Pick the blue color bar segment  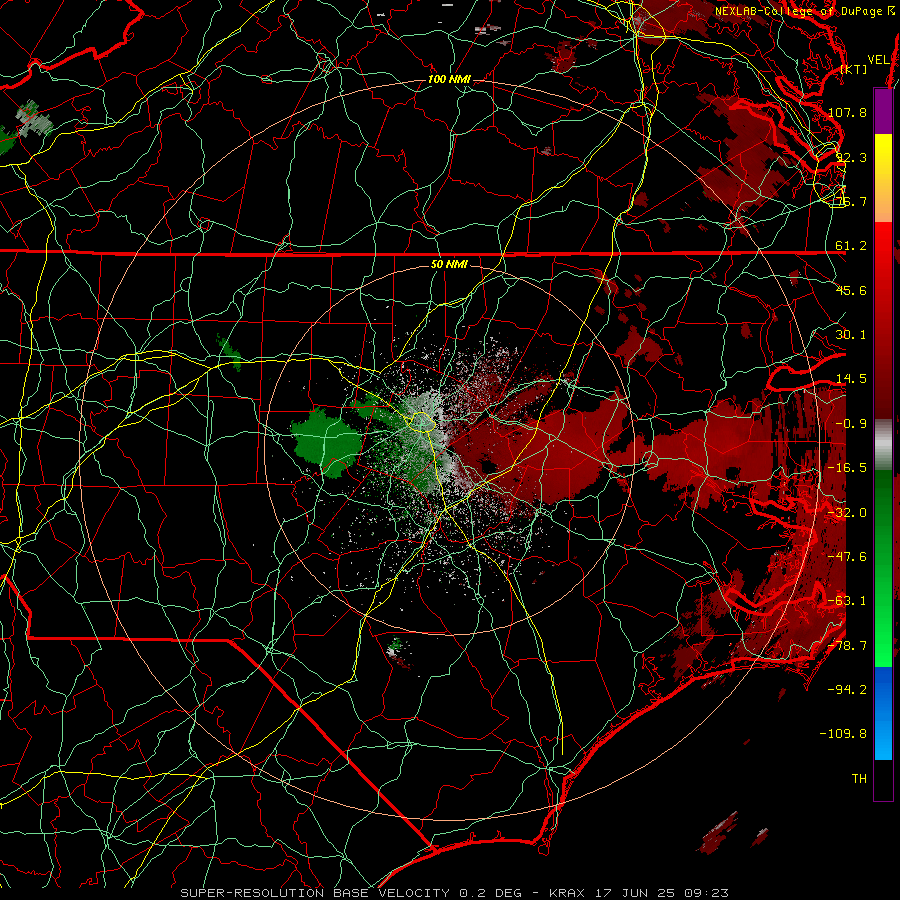[x=883, y=689]
